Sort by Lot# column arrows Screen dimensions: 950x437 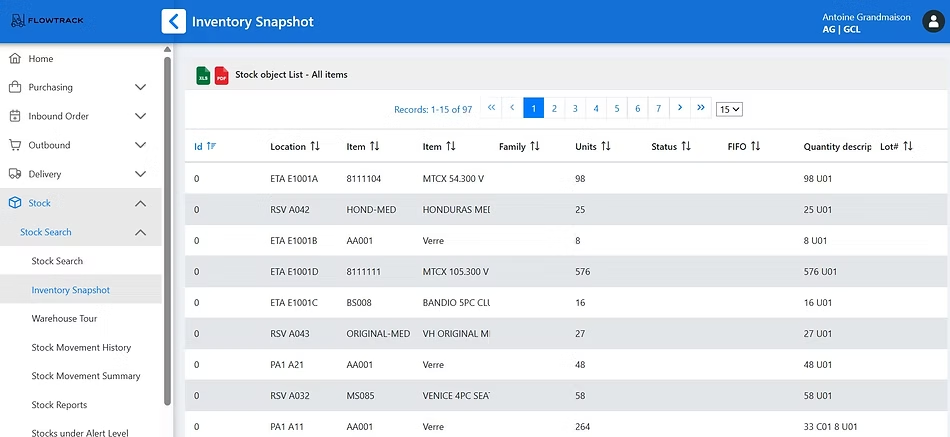pos(908,146)
